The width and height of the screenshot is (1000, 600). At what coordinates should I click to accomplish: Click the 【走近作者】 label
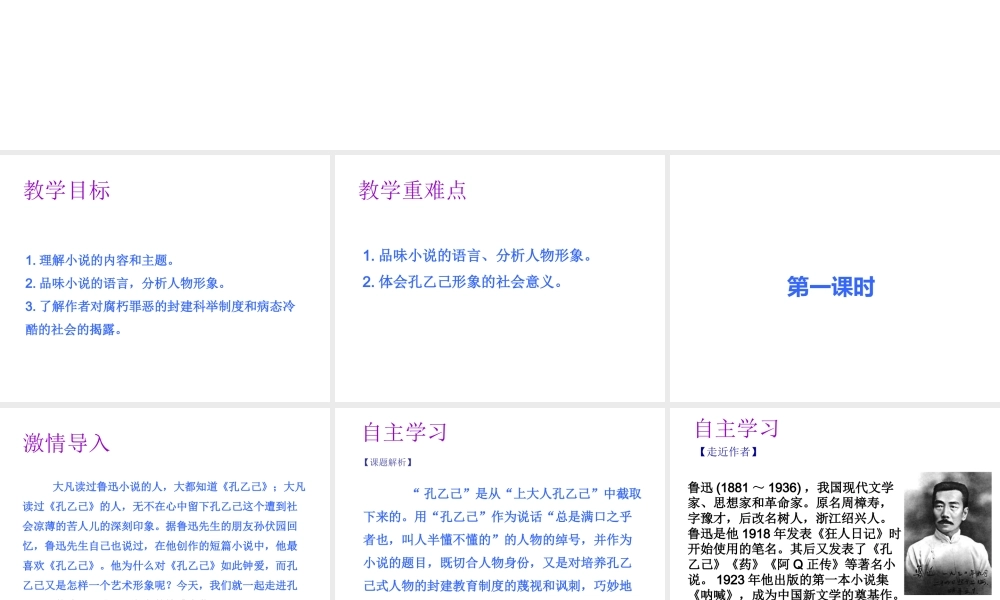click(x=728, y=451)
